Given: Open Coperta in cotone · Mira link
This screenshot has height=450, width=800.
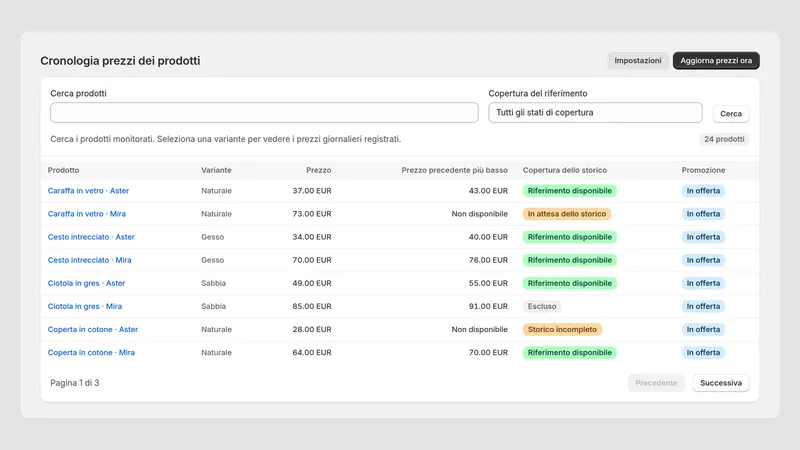Looking at the screenshot, I should click(91, 353).
